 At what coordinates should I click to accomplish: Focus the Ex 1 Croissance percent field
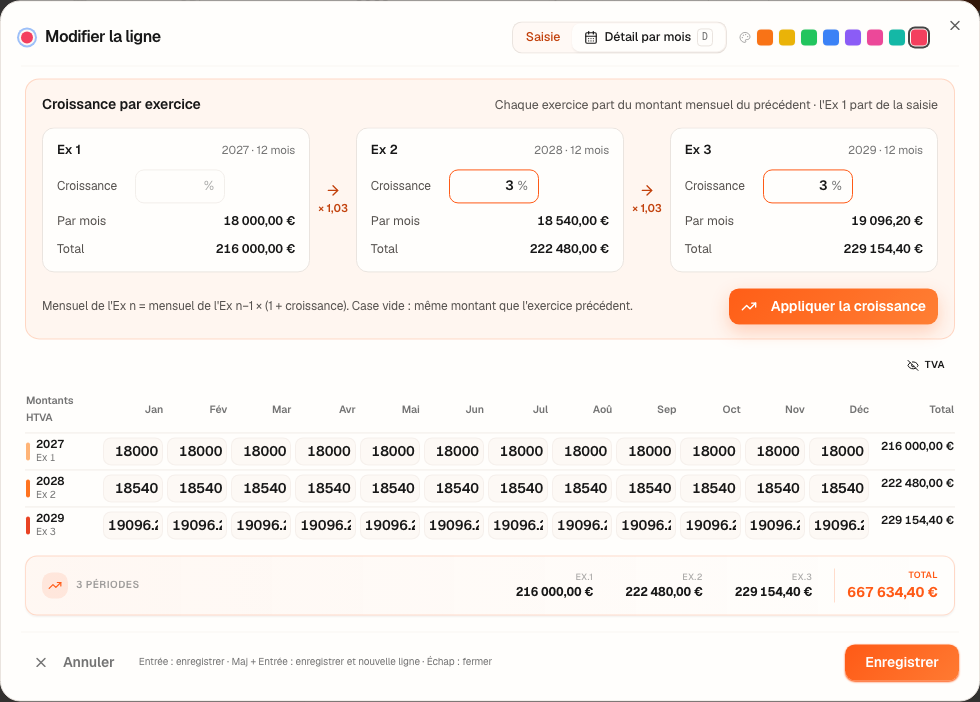pyautogui.click(x=180, y=186)
